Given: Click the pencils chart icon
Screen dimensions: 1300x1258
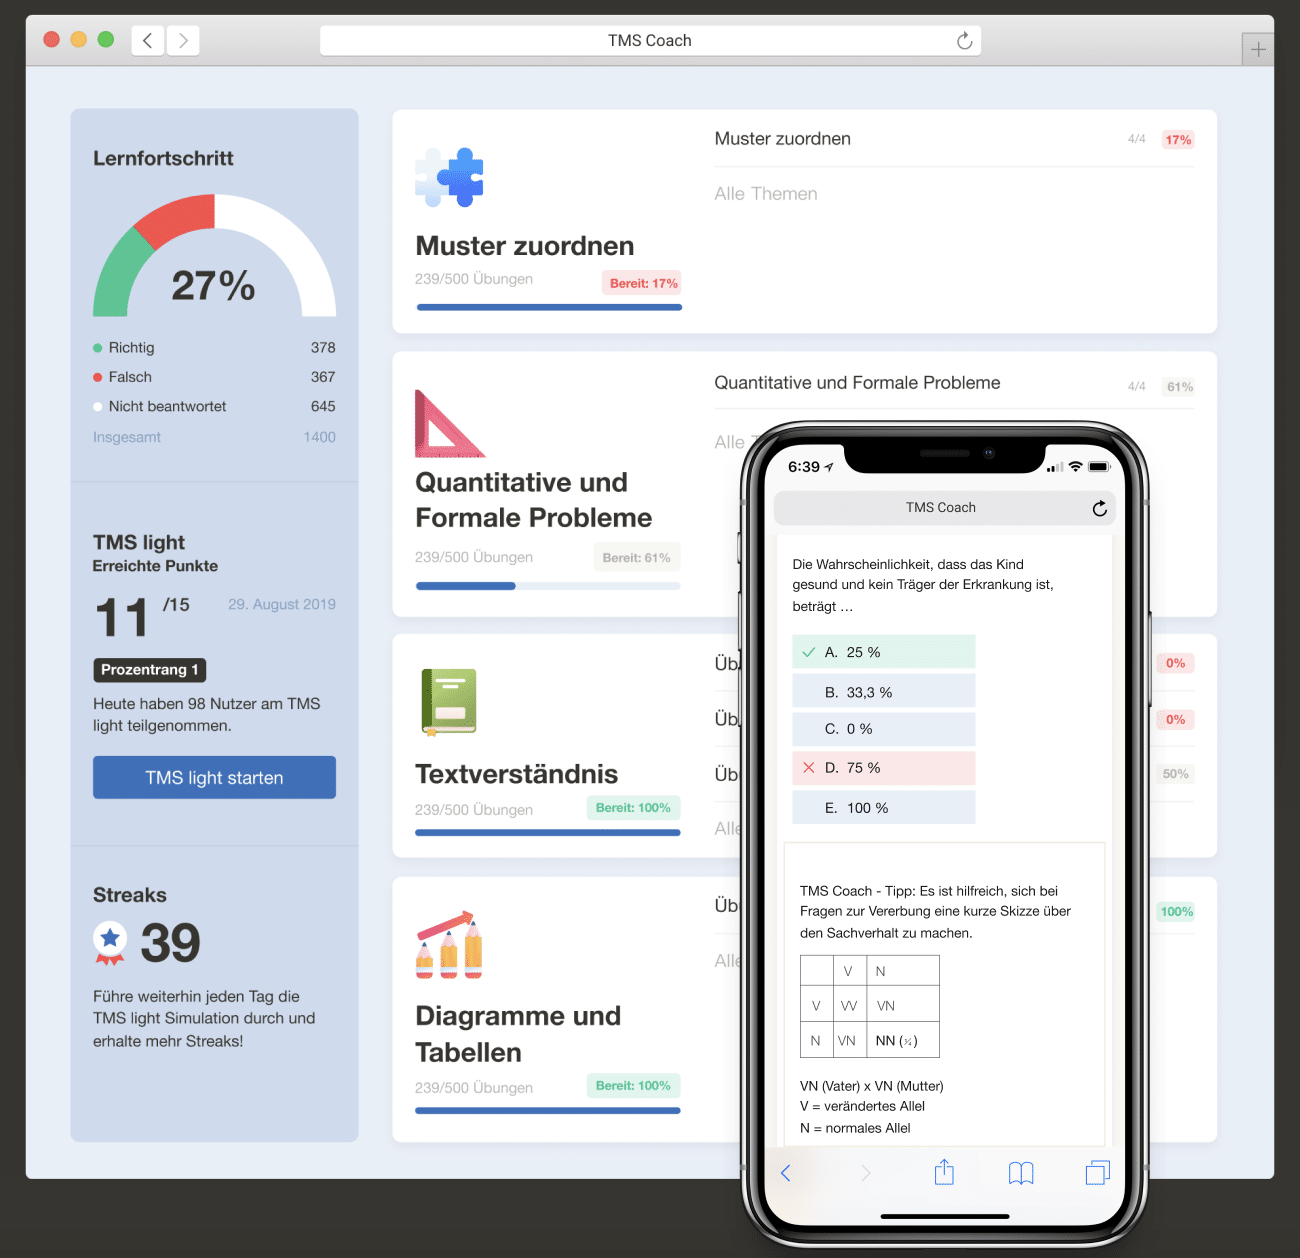Looking at the screenshot, I should coord(449,944).
